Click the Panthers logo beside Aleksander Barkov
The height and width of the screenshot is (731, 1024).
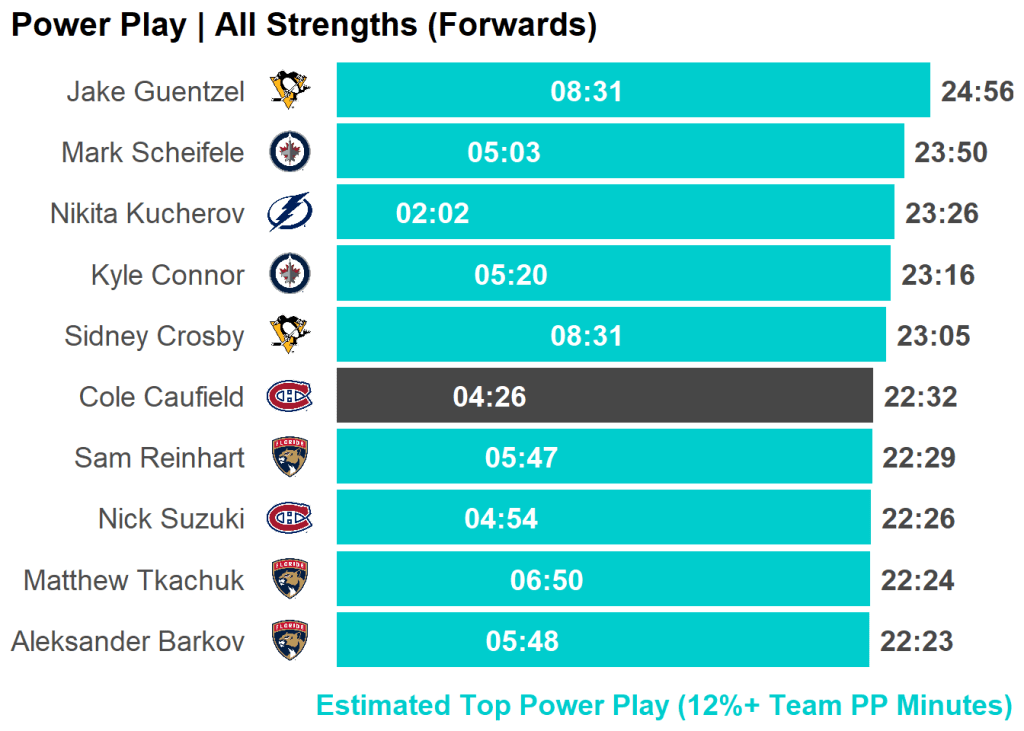point(290,641)
